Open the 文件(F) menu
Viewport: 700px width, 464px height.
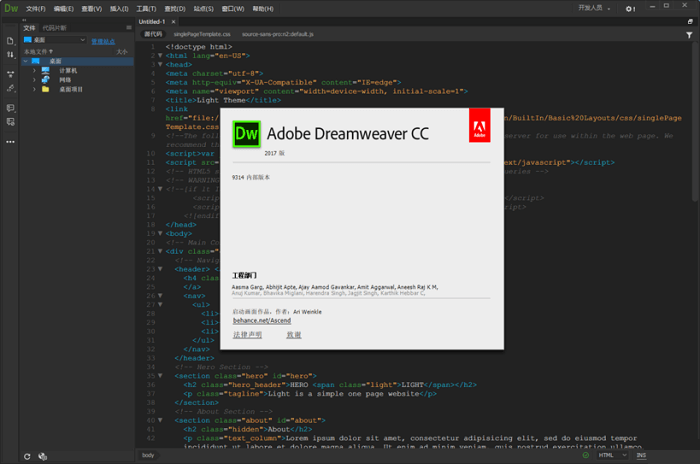(x=36, y=9)
